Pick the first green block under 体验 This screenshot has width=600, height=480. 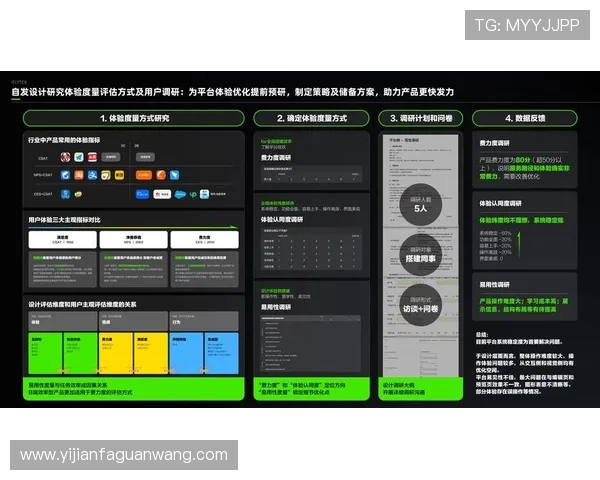point(46,353)
